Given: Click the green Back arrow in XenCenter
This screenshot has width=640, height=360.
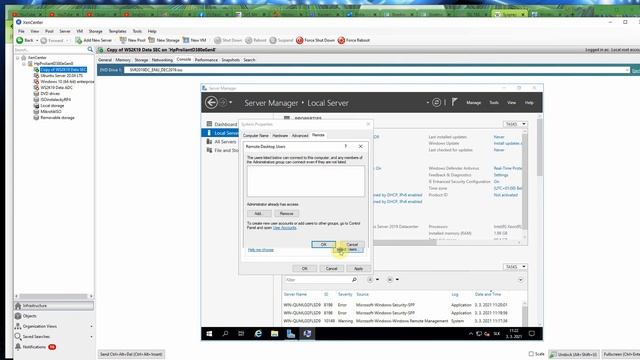Looking at the screenshot, I should [x=20, y=40].
